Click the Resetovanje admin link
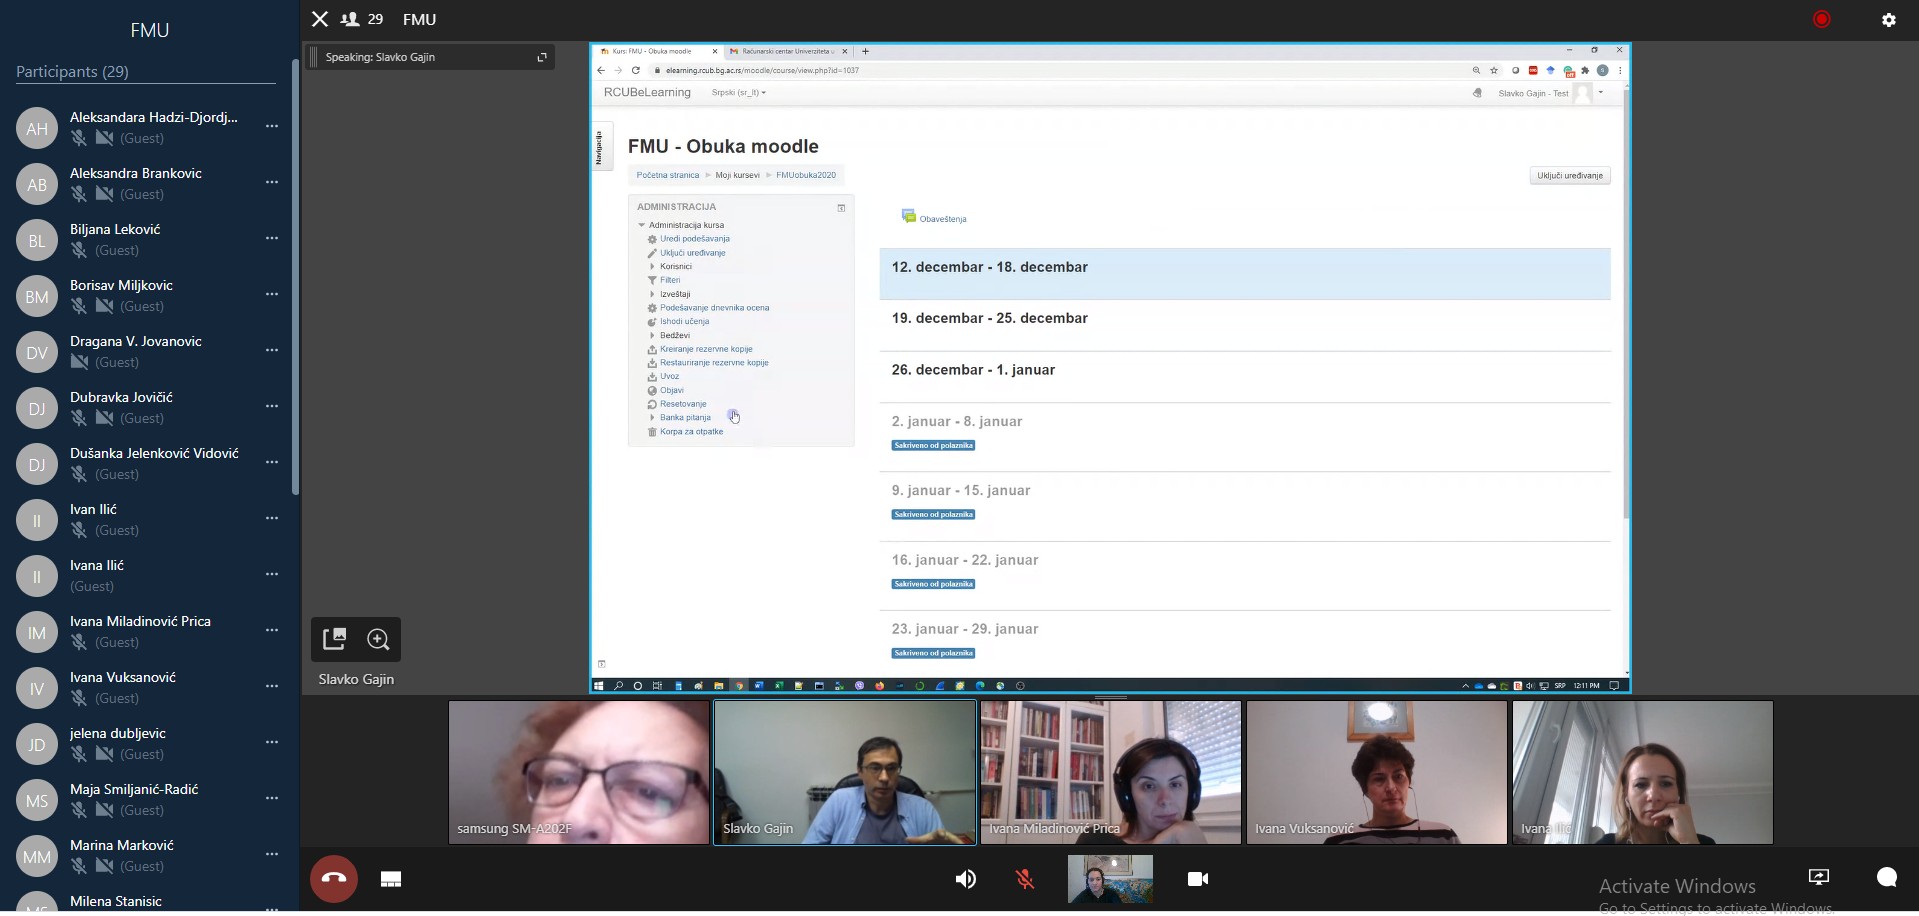The width and height of the screenshot is (1919, 916). click(683, 404)
